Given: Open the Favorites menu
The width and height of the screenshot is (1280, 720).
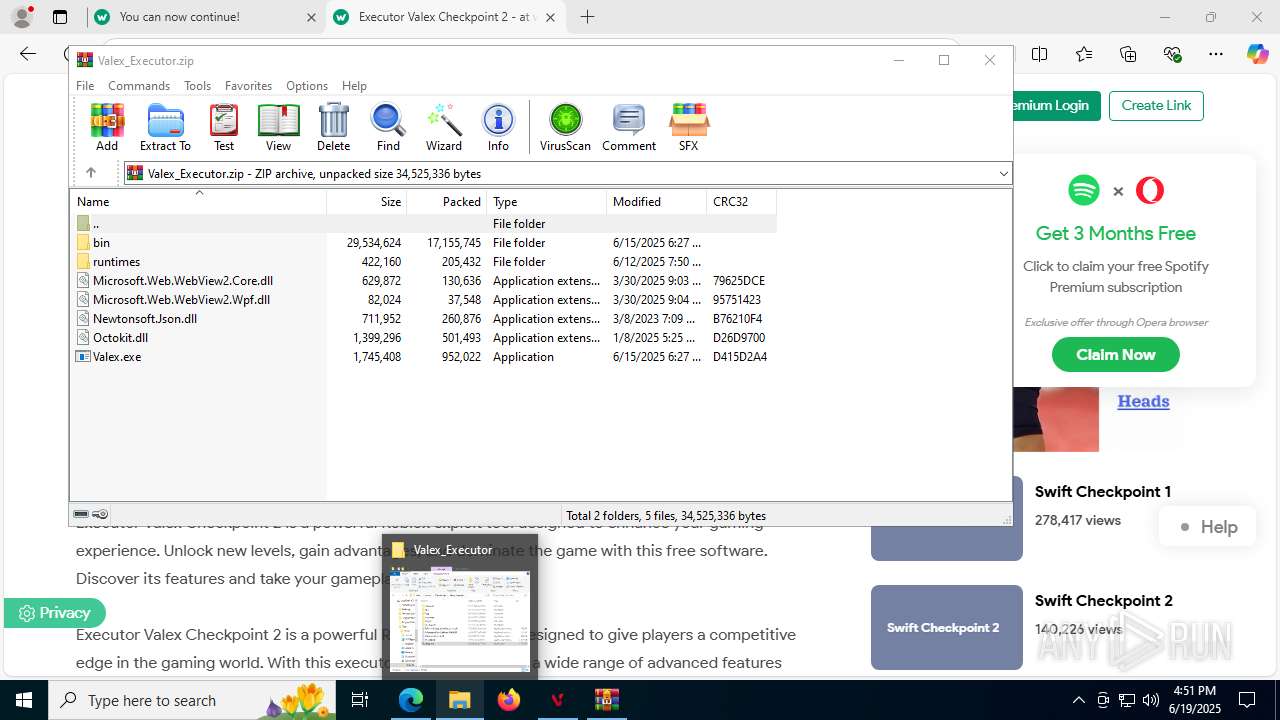Looking at the screenshot, I should pos(248,86).
